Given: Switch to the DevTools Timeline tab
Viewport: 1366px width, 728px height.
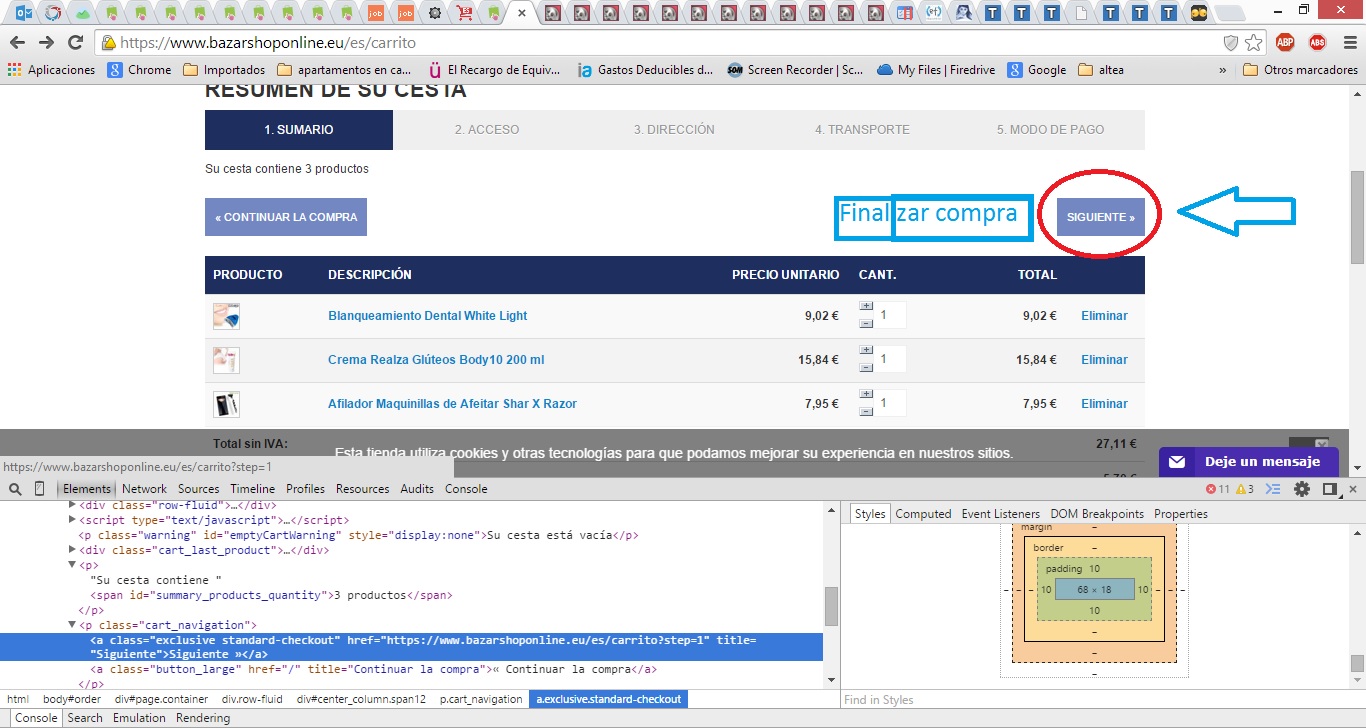Looking at the screenshot, I should coord(252,489).
